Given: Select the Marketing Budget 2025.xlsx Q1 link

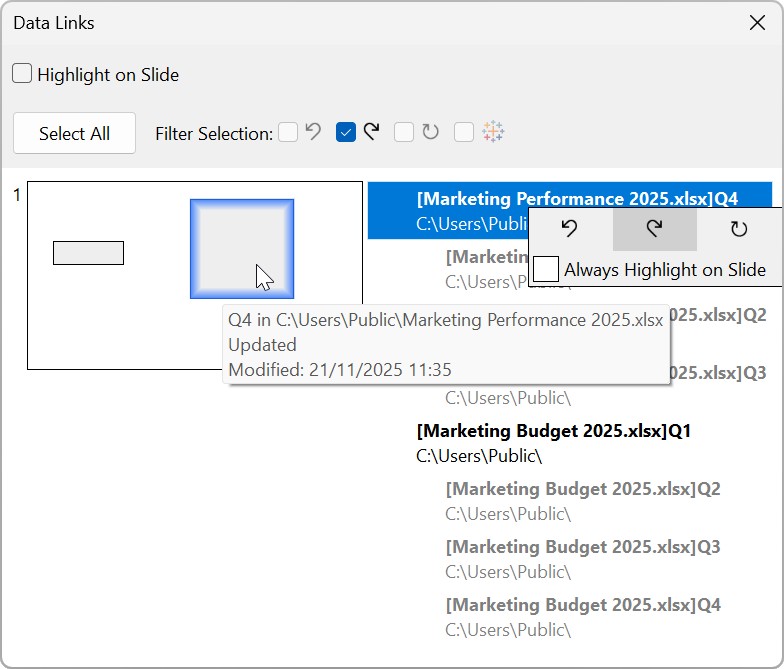Looking at the screenshot, I should (553, 432).
